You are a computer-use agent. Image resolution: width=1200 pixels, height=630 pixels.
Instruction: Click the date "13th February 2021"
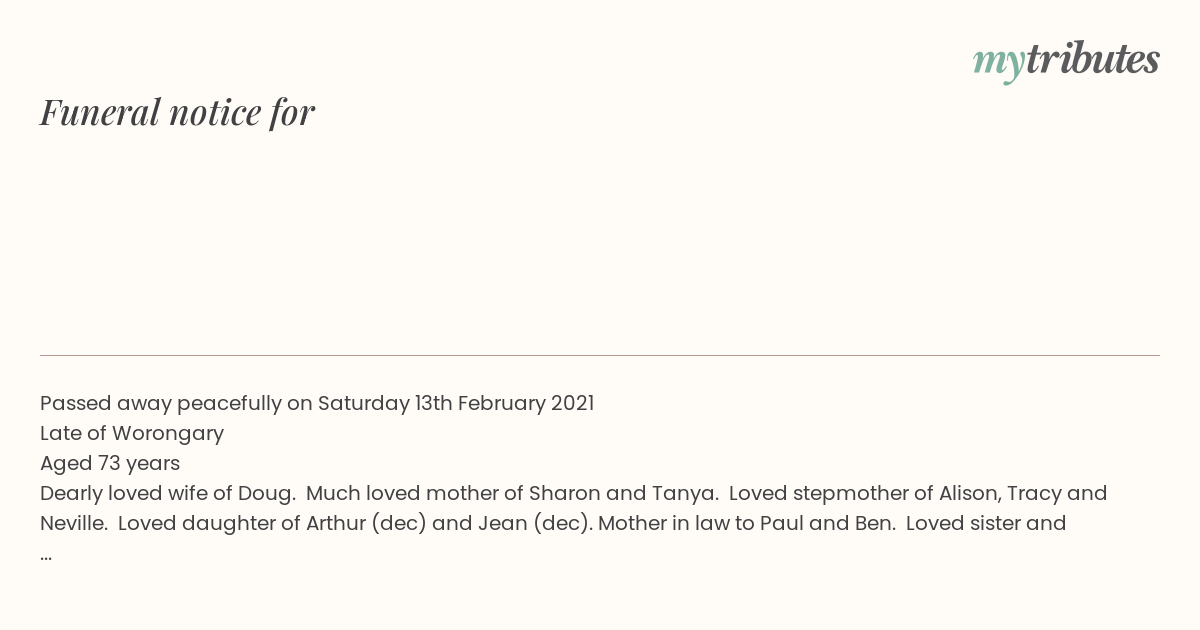(x=505, y=403)
